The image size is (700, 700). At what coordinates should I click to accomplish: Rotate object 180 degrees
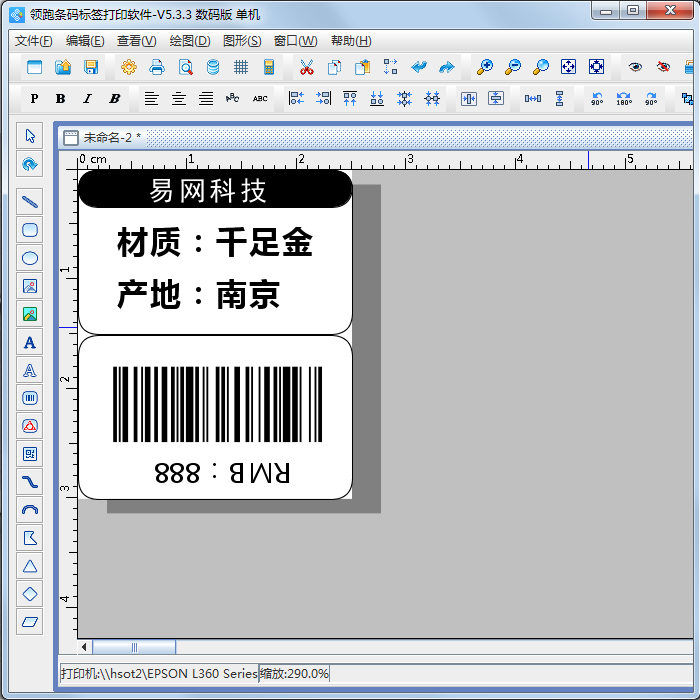(624, 99)
